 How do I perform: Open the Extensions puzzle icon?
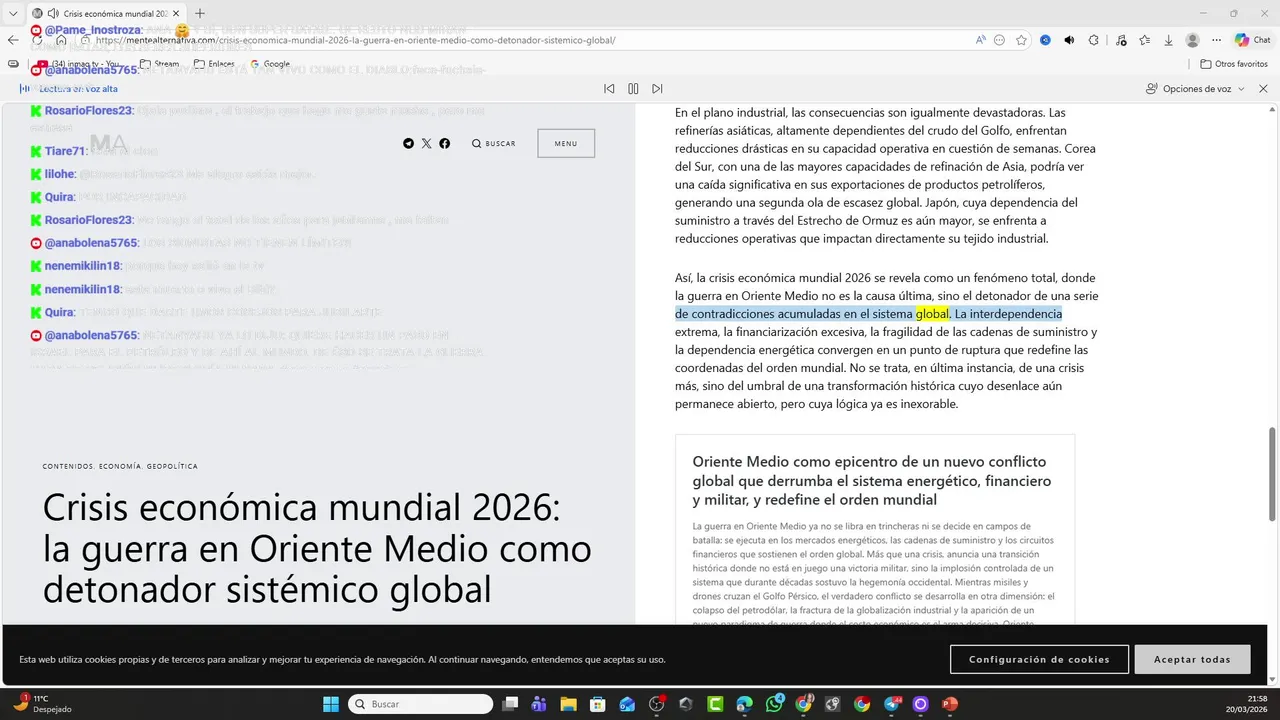pos(1093,40)
